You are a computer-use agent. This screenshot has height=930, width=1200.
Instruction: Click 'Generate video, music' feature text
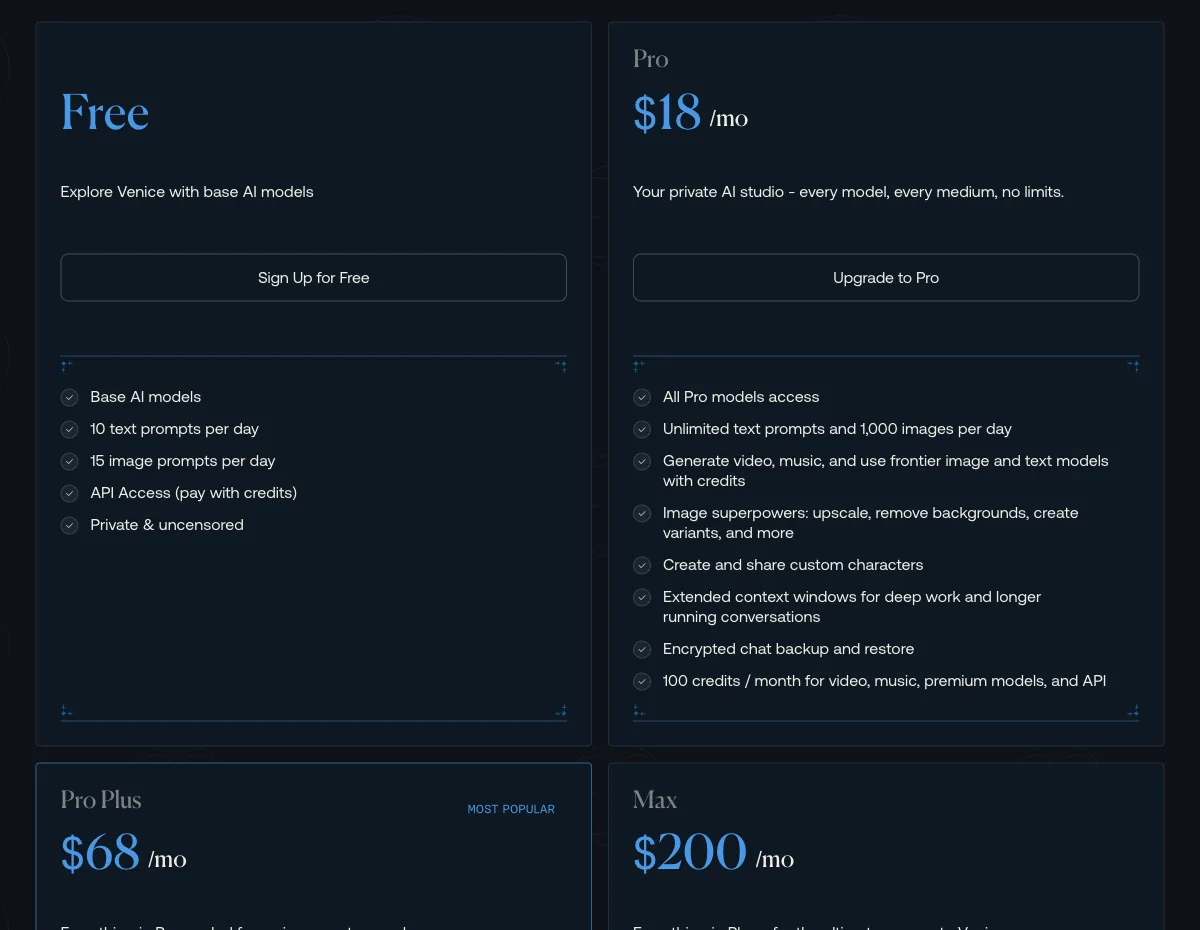point(886,471)
